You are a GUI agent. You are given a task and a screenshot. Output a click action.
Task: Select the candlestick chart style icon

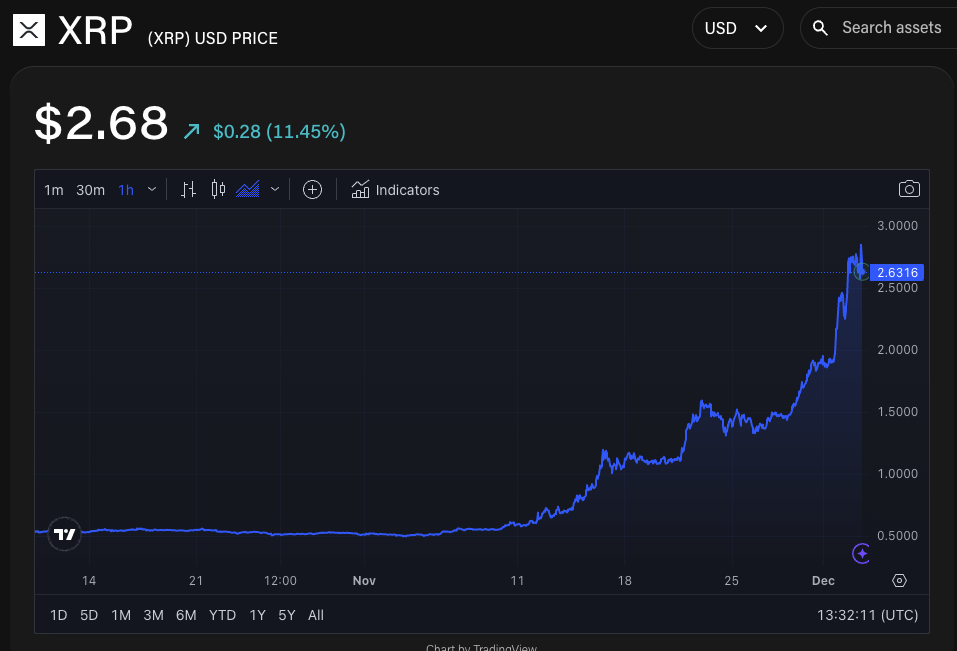coord(218,189)
